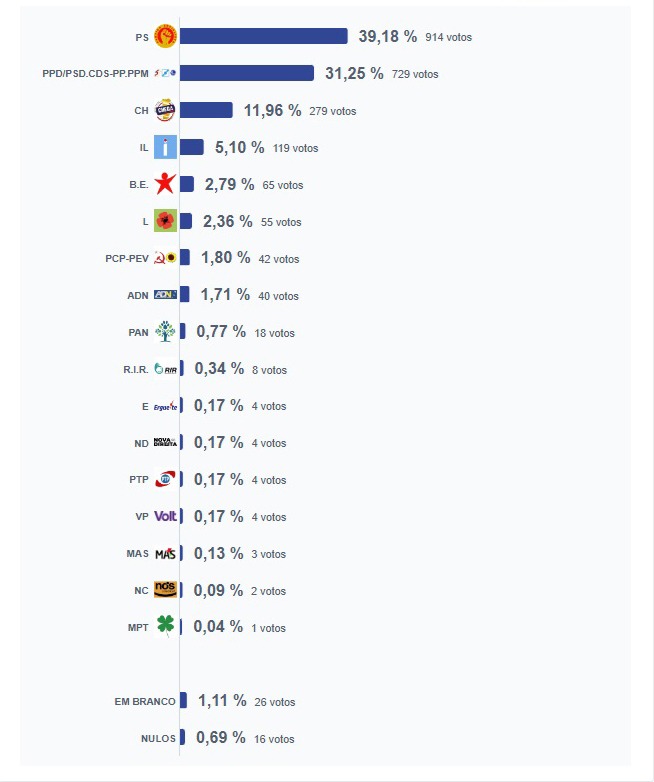Viewport: 654px width, 782px height.
Task: Select the Volt purple logo
Action: 165,516
